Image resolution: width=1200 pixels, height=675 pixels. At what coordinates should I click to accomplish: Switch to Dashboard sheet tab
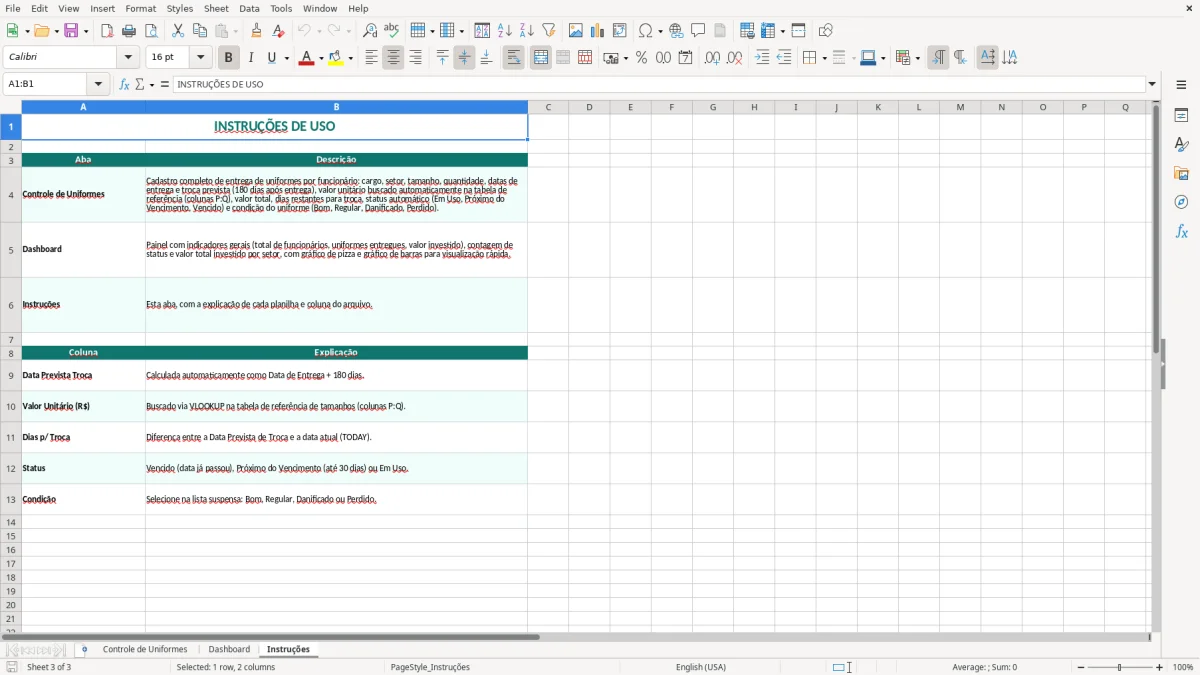point(229,650)
